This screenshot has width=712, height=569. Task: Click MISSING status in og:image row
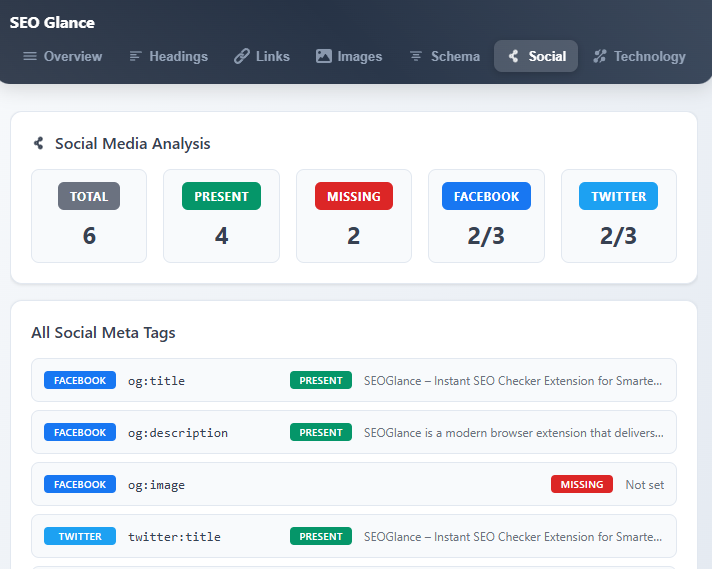tap(582, 485)
